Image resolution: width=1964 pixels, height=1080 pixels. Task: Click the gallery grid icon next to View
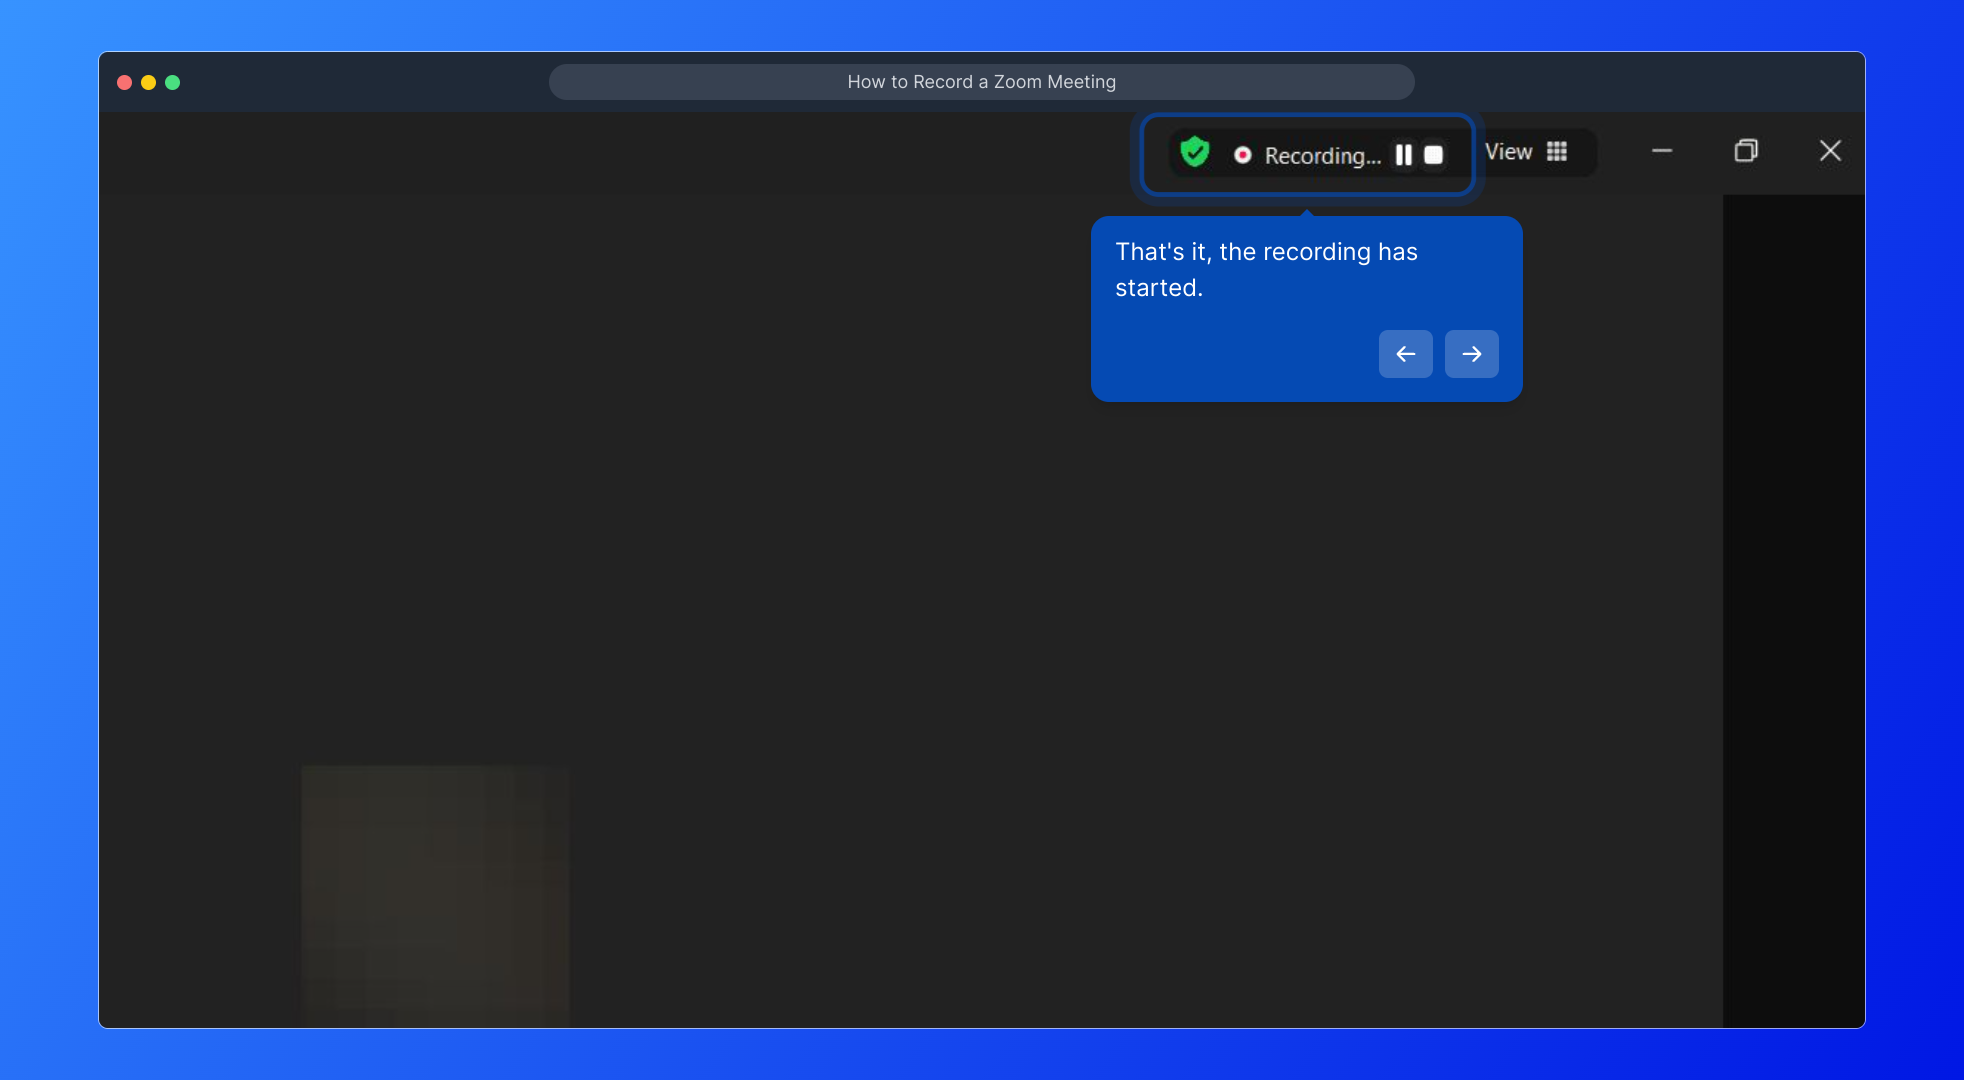tap(1557, 152)
